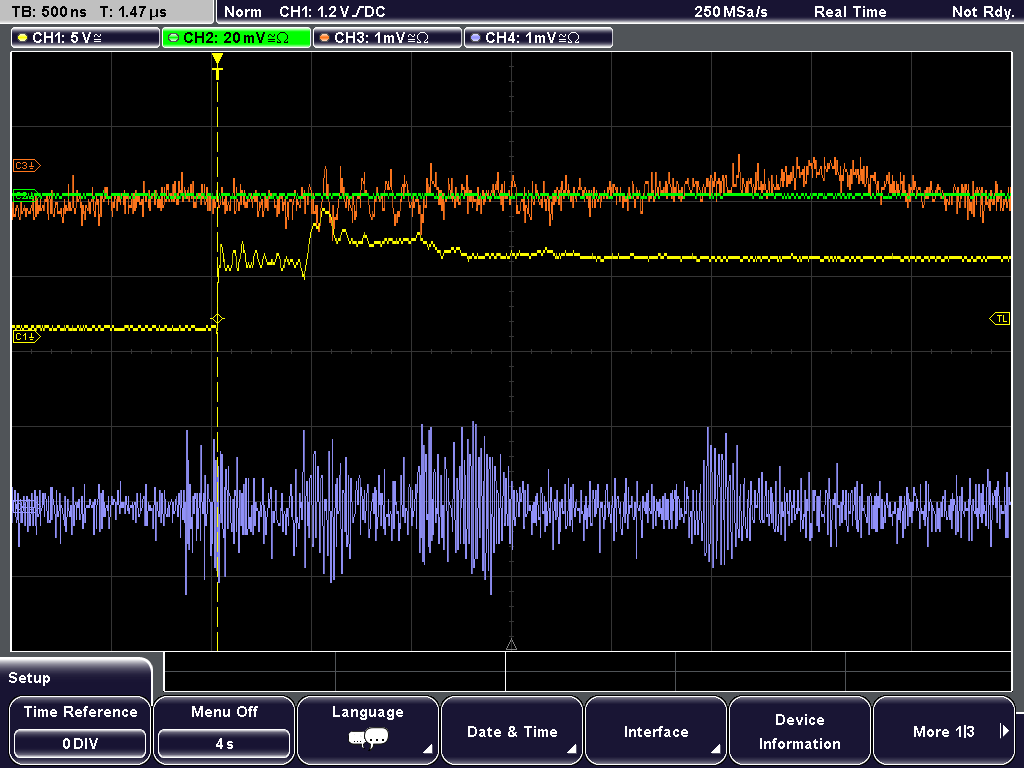Click the 4 s menu off value
The height and width of the screenshot is (768, 1024).
tap(224, 744)
